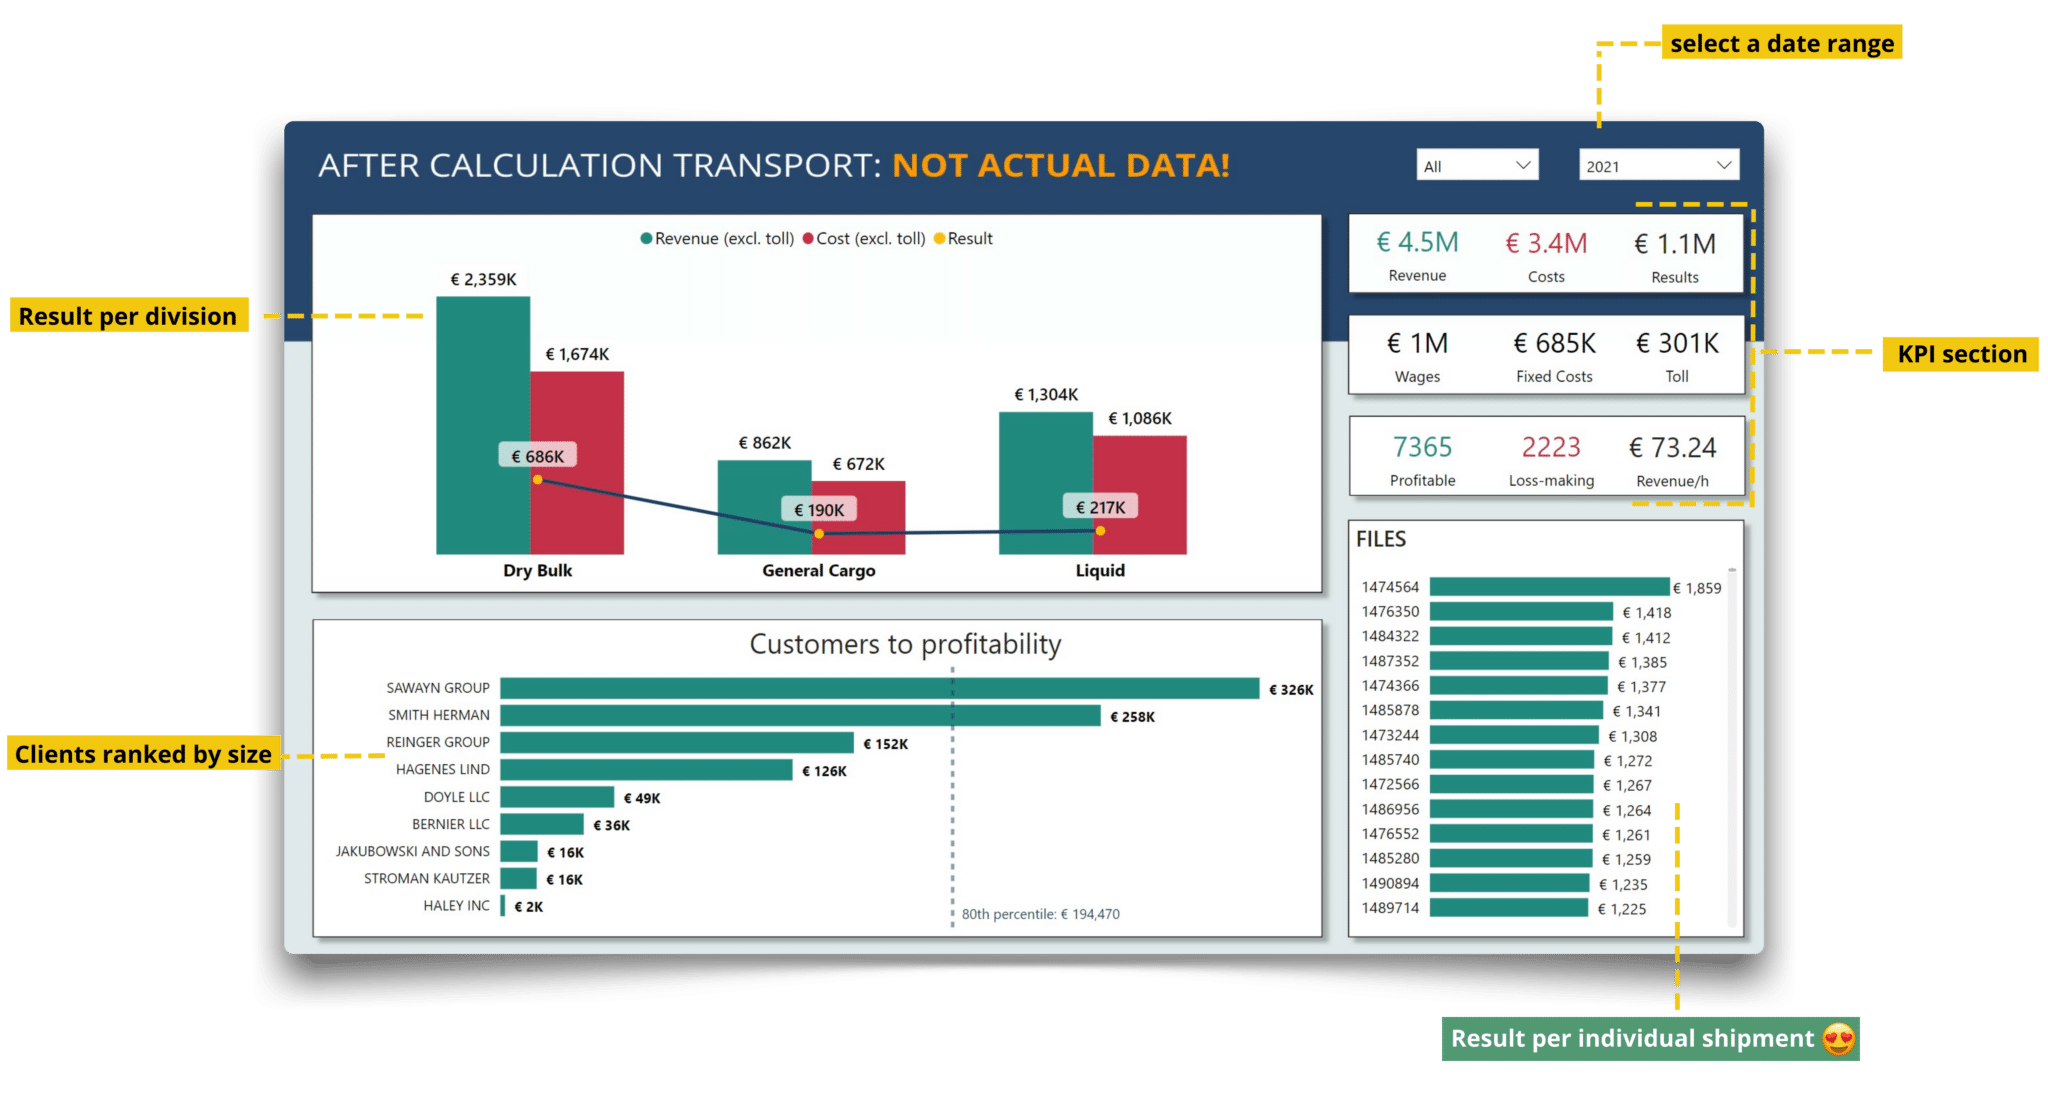
Task: Select the STROMAN KAUTZER customer bar
Action: pyautogui.click(x=519, y=878)
